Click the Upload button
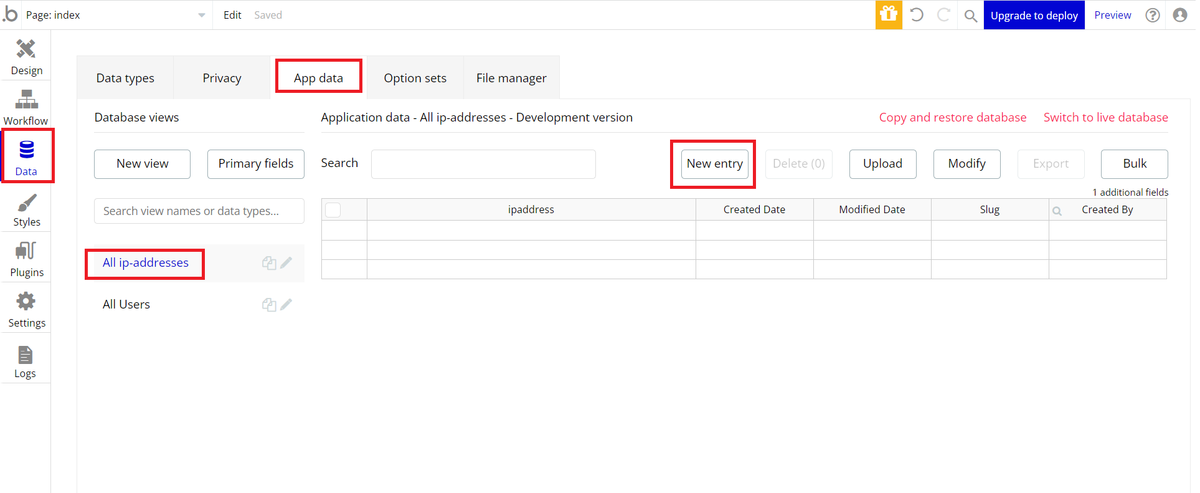Screen dimensions: 1200x493 click(x=883, y=164)
